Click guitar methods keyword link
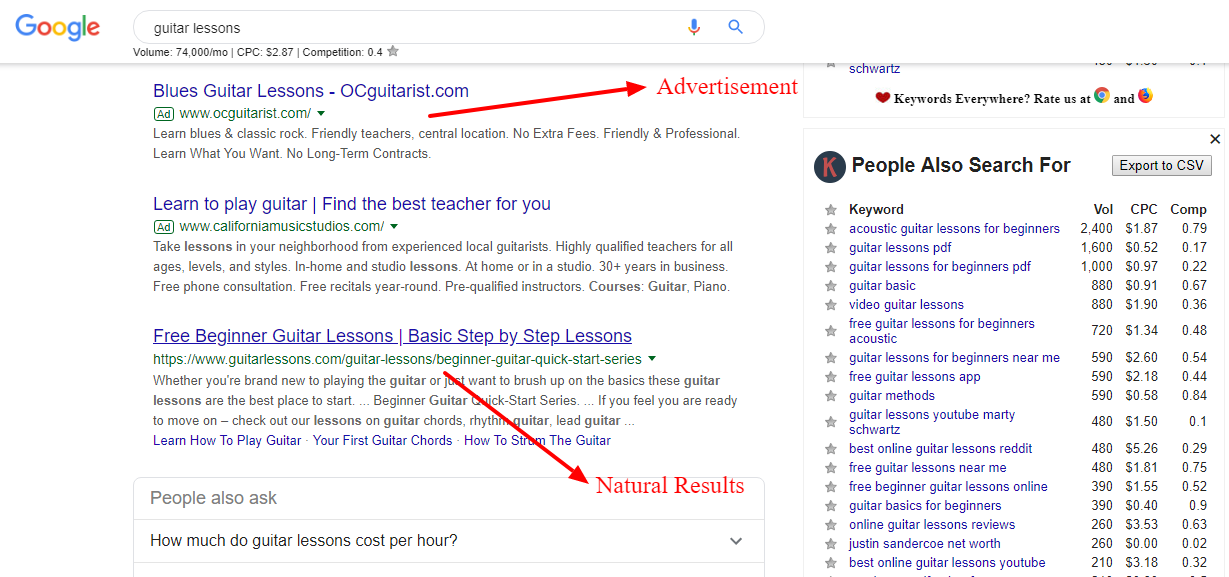Screen dimensions: 1229x577 [x=892, y=396]
